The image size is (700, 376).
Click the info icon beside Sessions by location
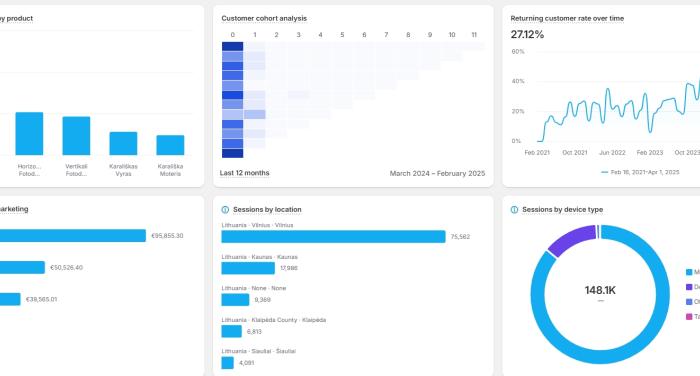[225, 209]
